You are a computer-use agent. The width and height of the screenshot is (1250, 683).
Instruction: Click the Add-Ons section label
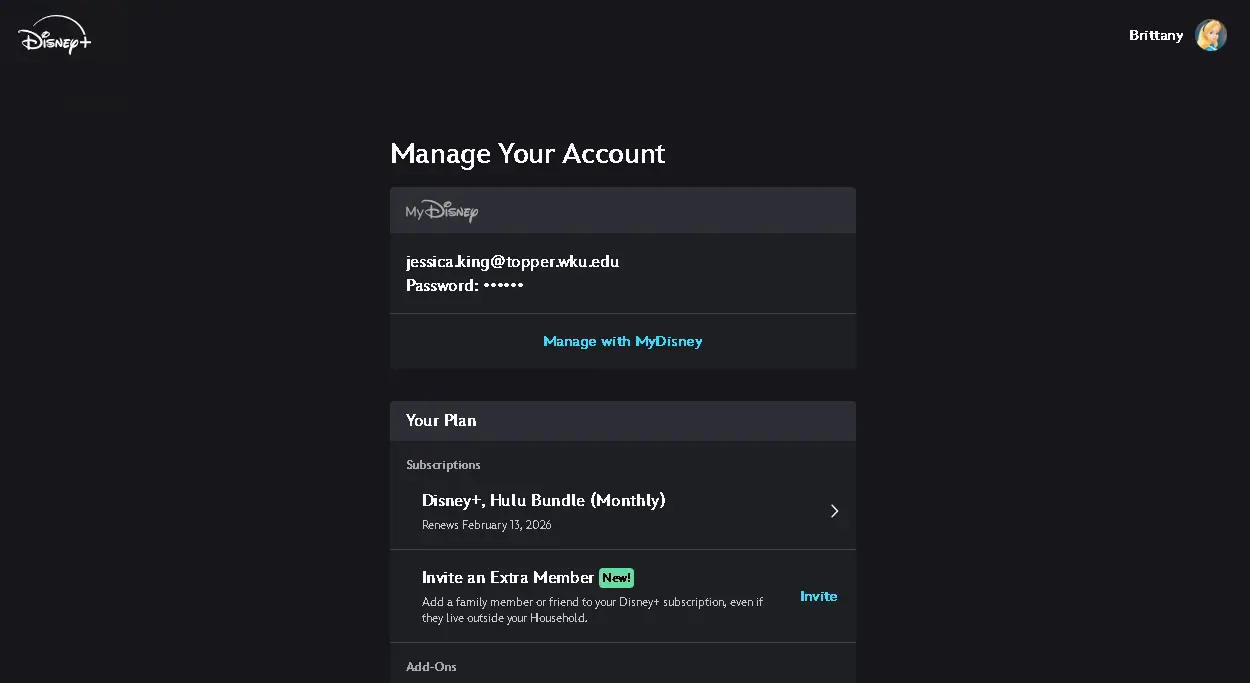tap(431, 667)
